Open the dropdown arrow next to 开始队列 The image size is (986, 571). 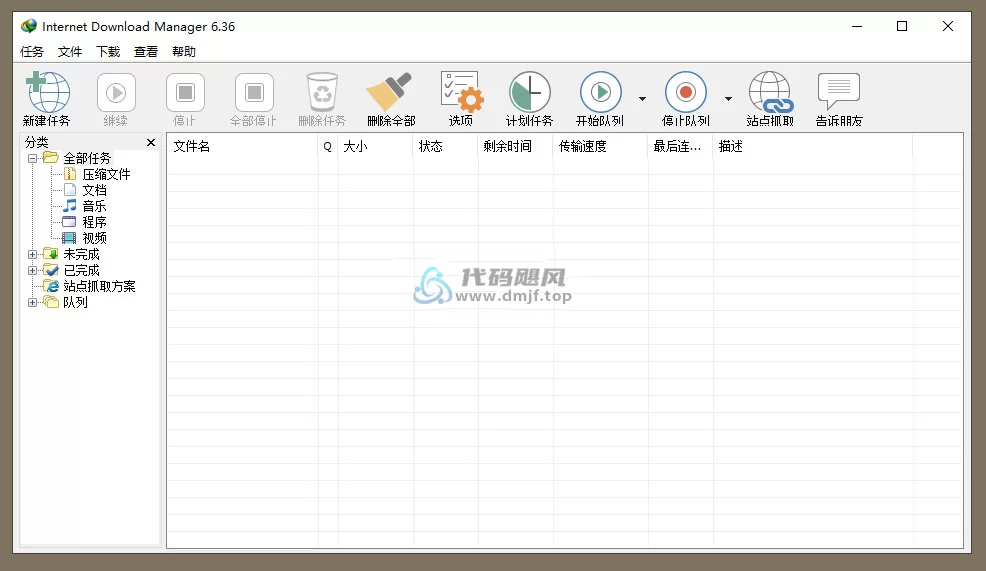click(642, 99)
